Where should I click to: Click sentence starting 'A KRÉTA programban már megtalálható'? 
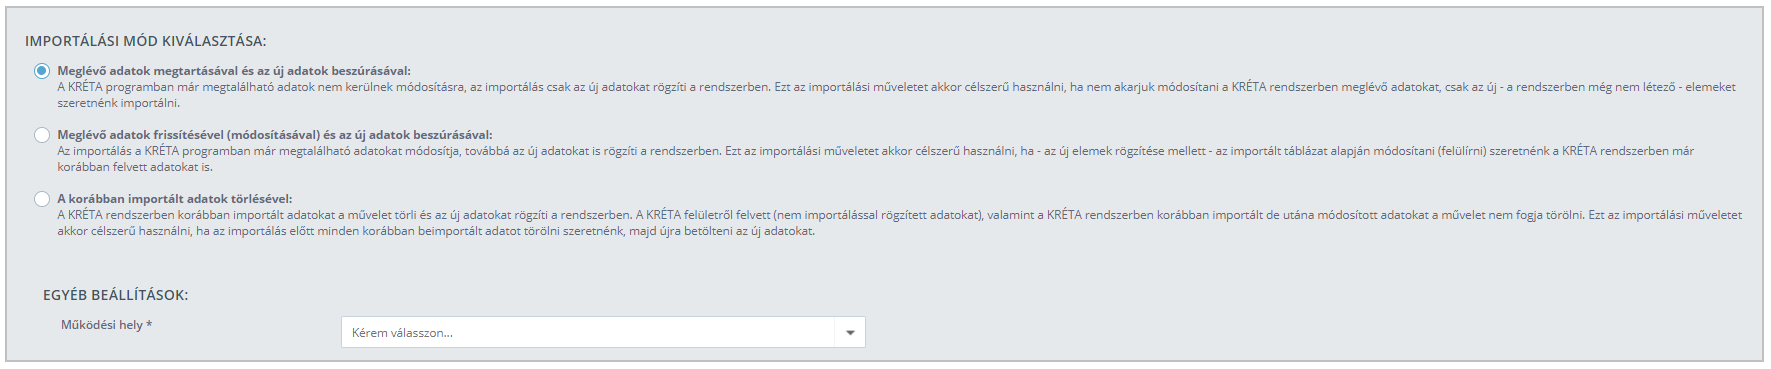click(414, 87)
